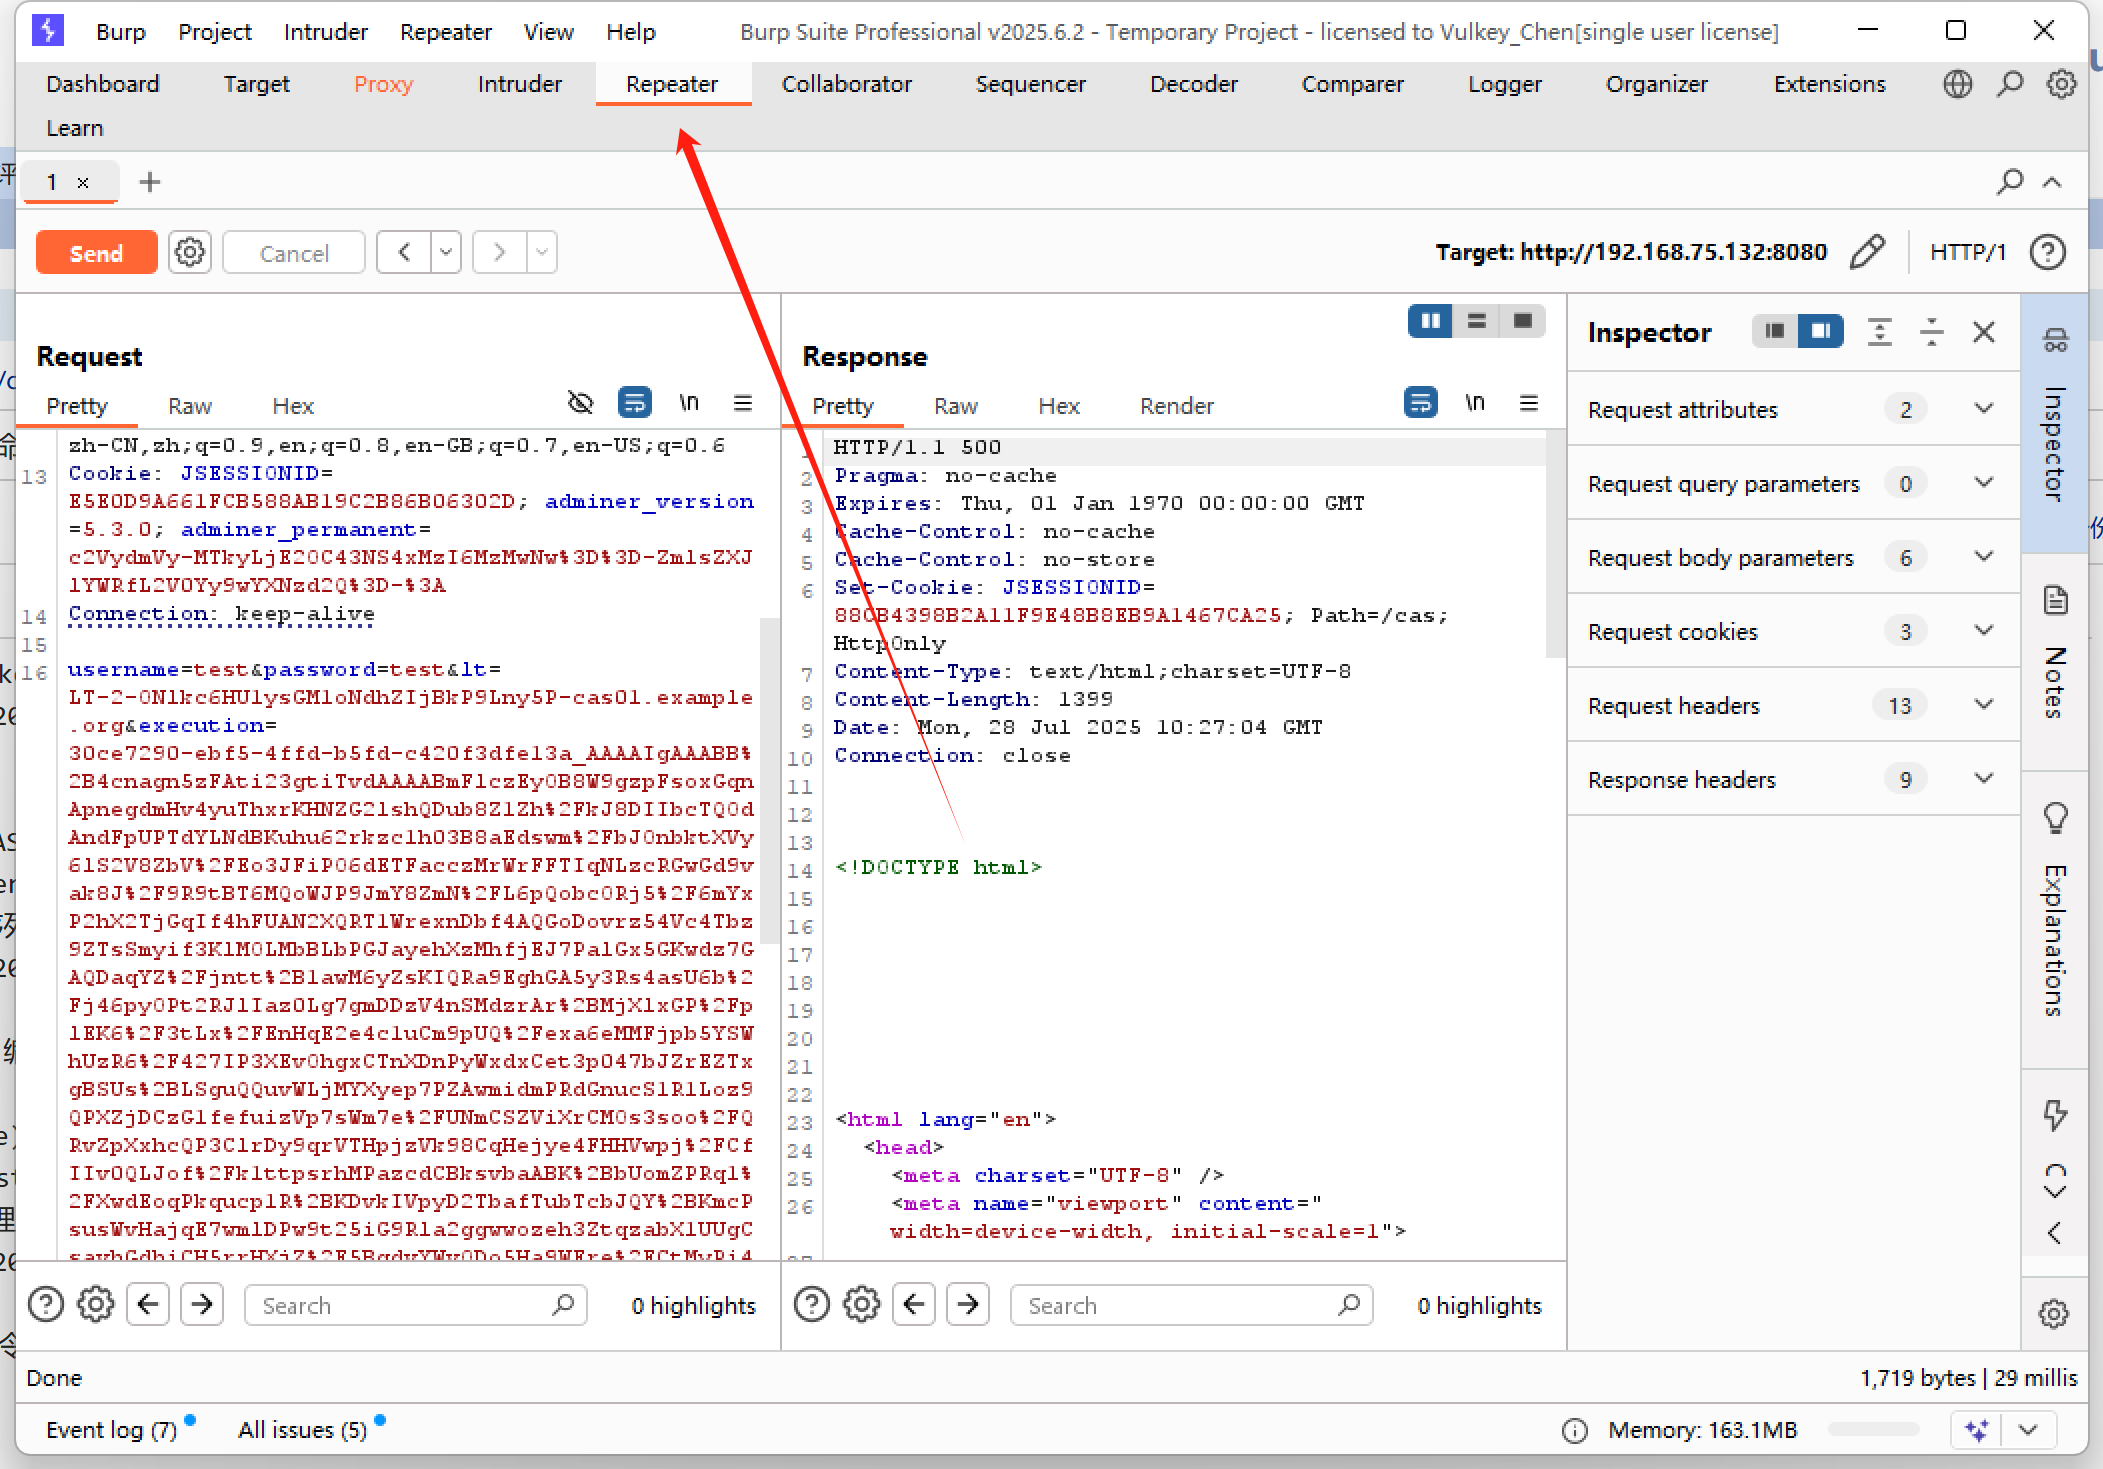Open the Request pane hamburger menu
This screenshot has height=1469, width=2103.
click(742, 403)
